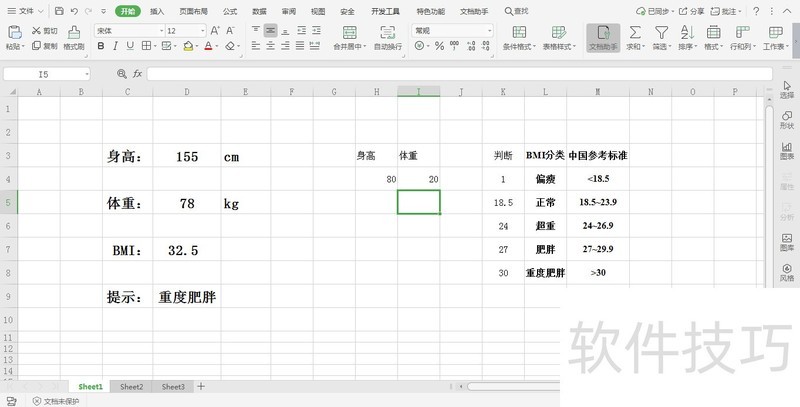Click the Filter (筛选) funnel icon
800x407 pixels.
coord(662,33)
